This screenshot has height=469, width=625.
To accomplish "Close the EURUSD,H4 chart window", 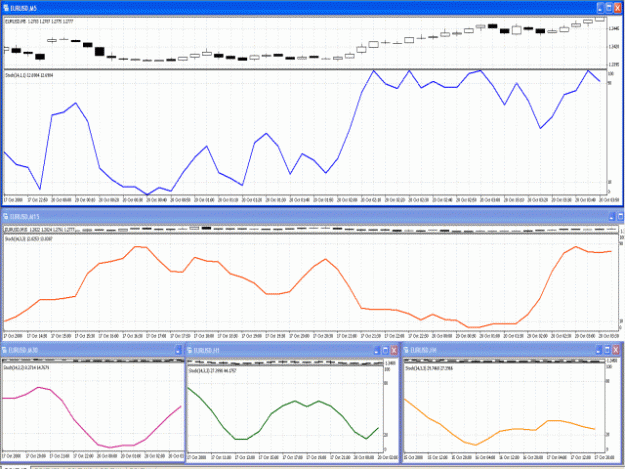I will tap(616, 350).
